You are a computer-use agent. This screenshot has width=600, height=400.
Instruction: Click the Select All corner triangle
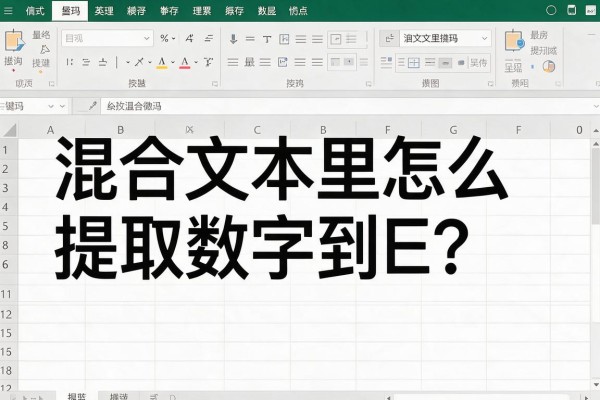tap(10, 130)
